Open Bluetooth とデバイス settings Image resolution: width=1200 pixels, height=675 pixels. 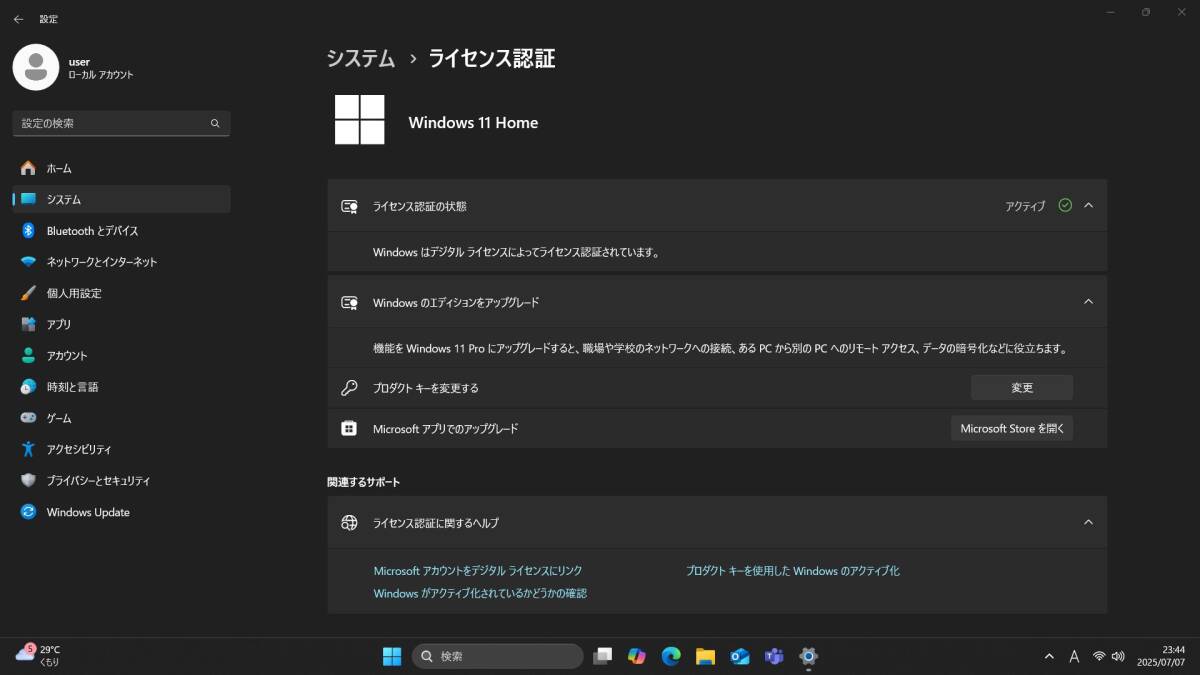point(121,230)
